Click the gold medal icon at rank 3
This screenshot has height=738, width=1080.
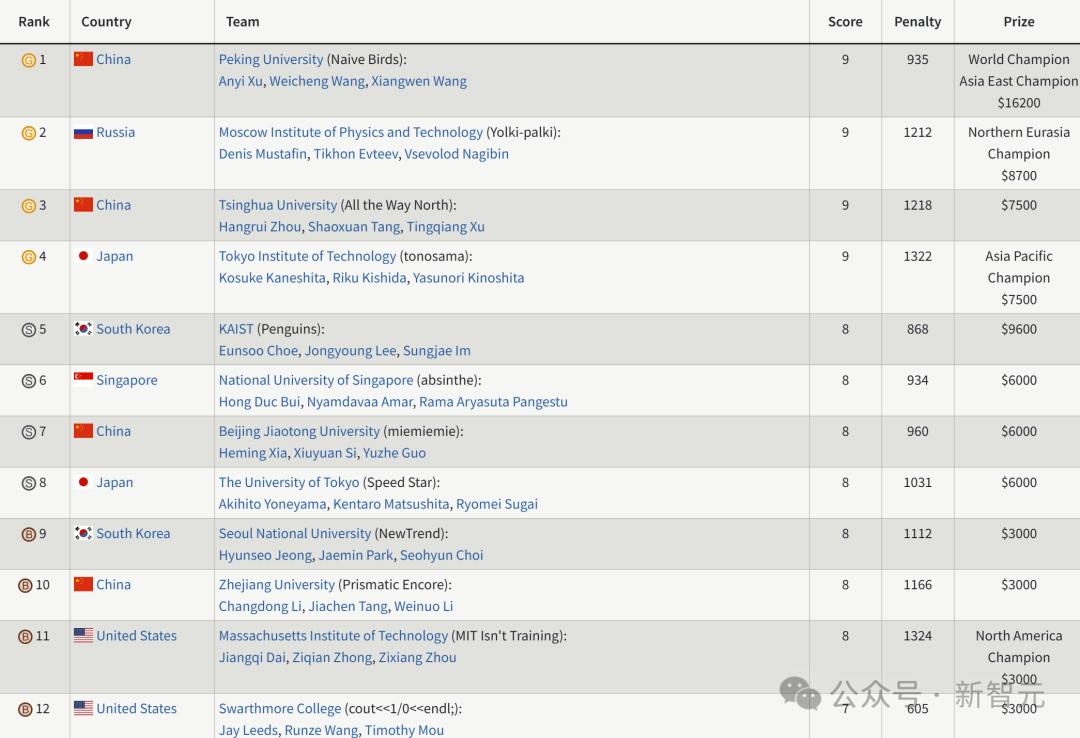pos(29,206)
